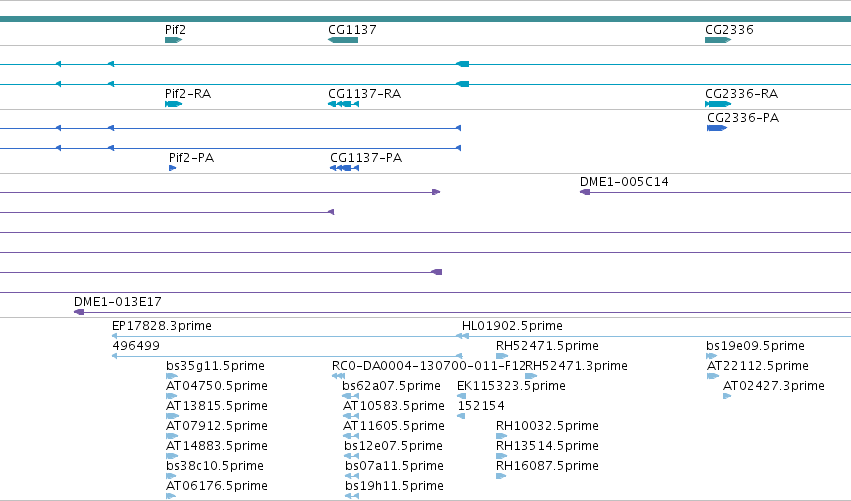
Task: Select the CG1137 gene label
Action: click(352, 30)
